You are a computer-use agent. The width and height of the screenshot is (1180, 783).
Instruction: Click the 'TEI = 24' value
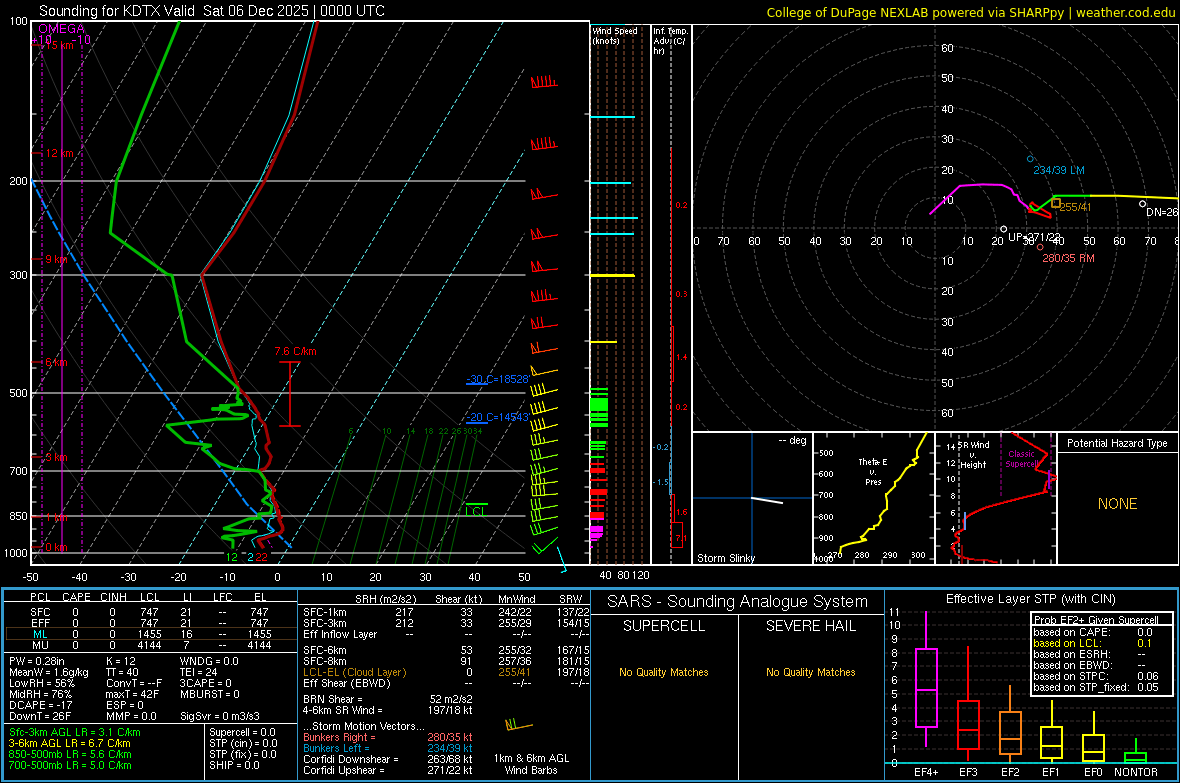click(199, 672)
